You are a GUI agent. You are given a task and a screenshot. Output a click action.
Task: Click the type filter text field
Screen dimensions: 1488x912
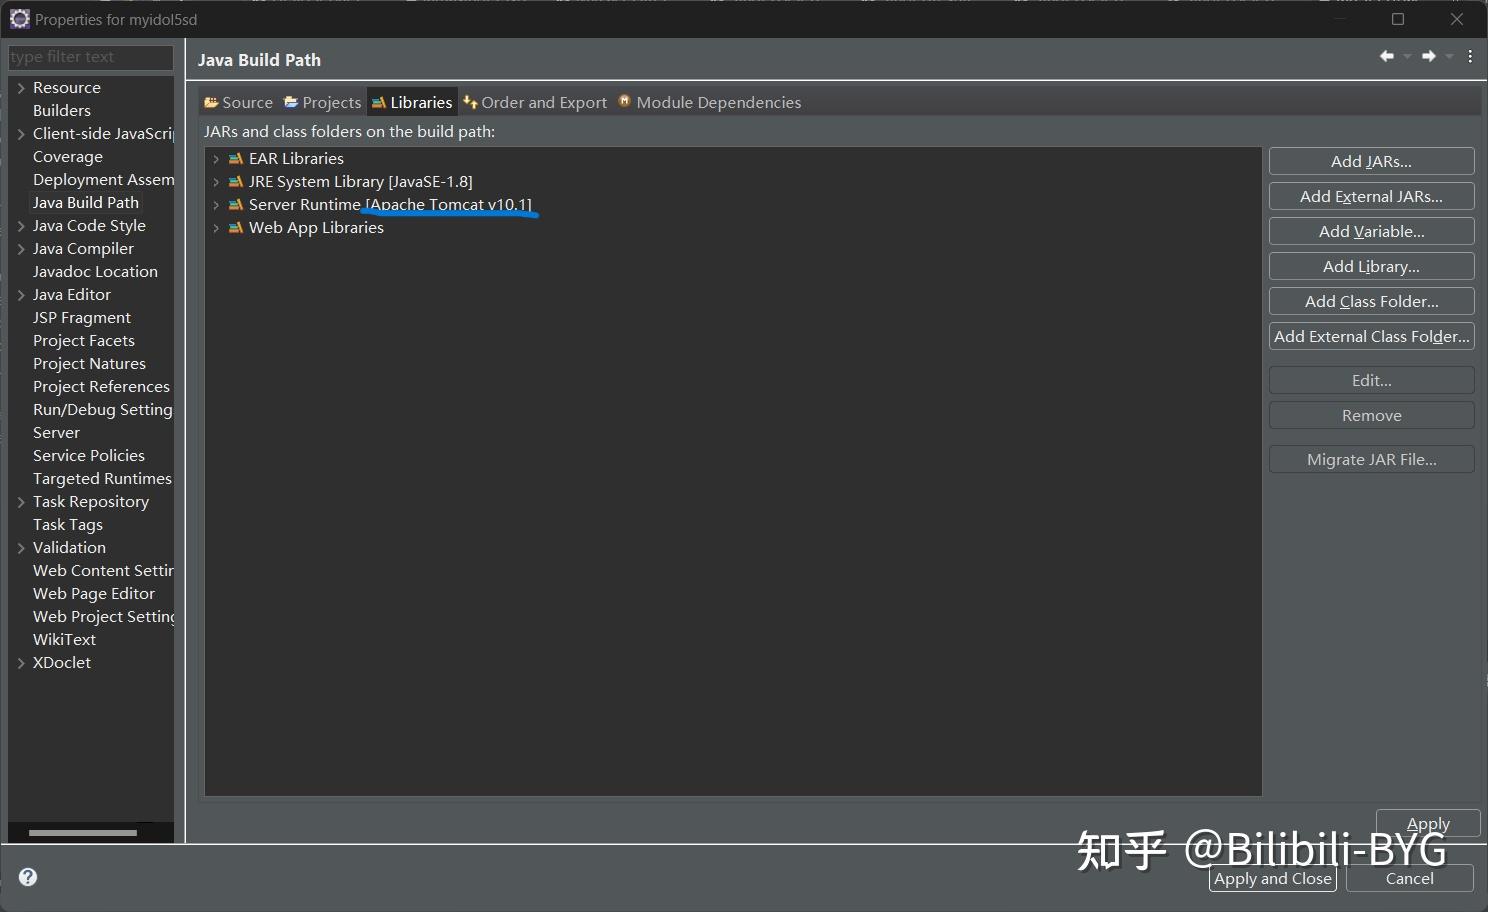90,57
